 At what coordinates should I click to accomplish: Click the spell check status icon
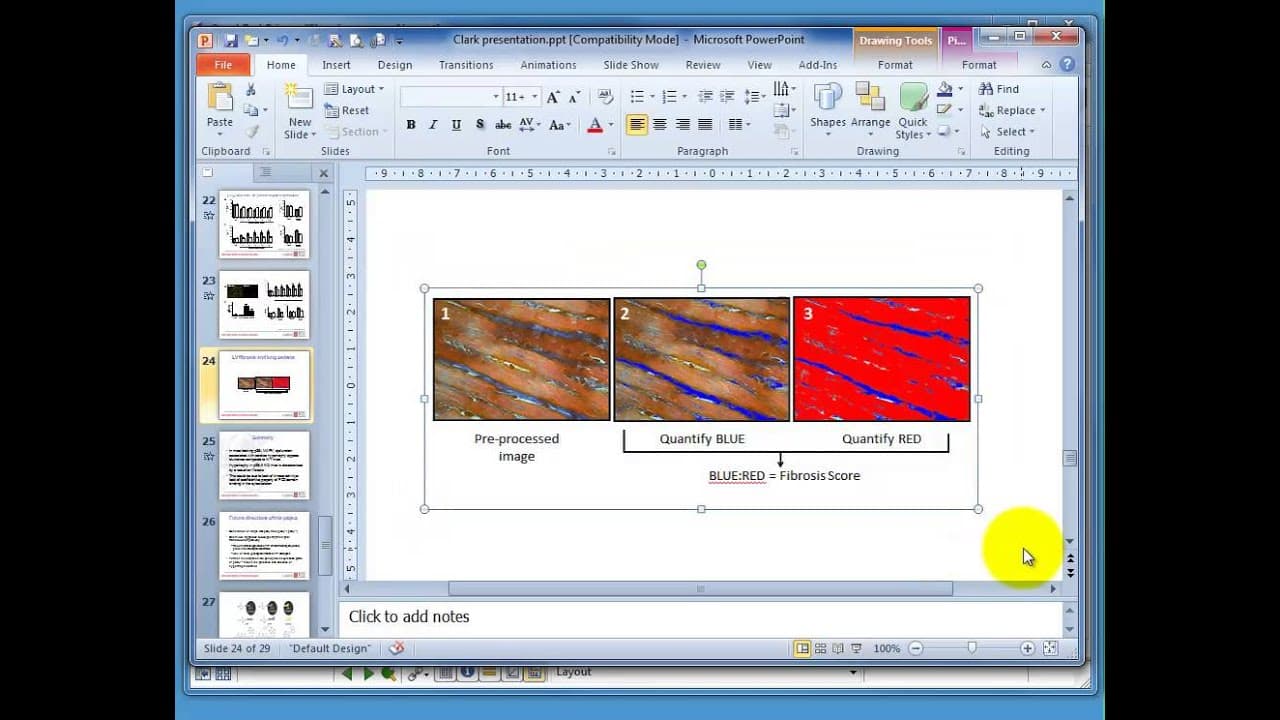tap(396, 648)
